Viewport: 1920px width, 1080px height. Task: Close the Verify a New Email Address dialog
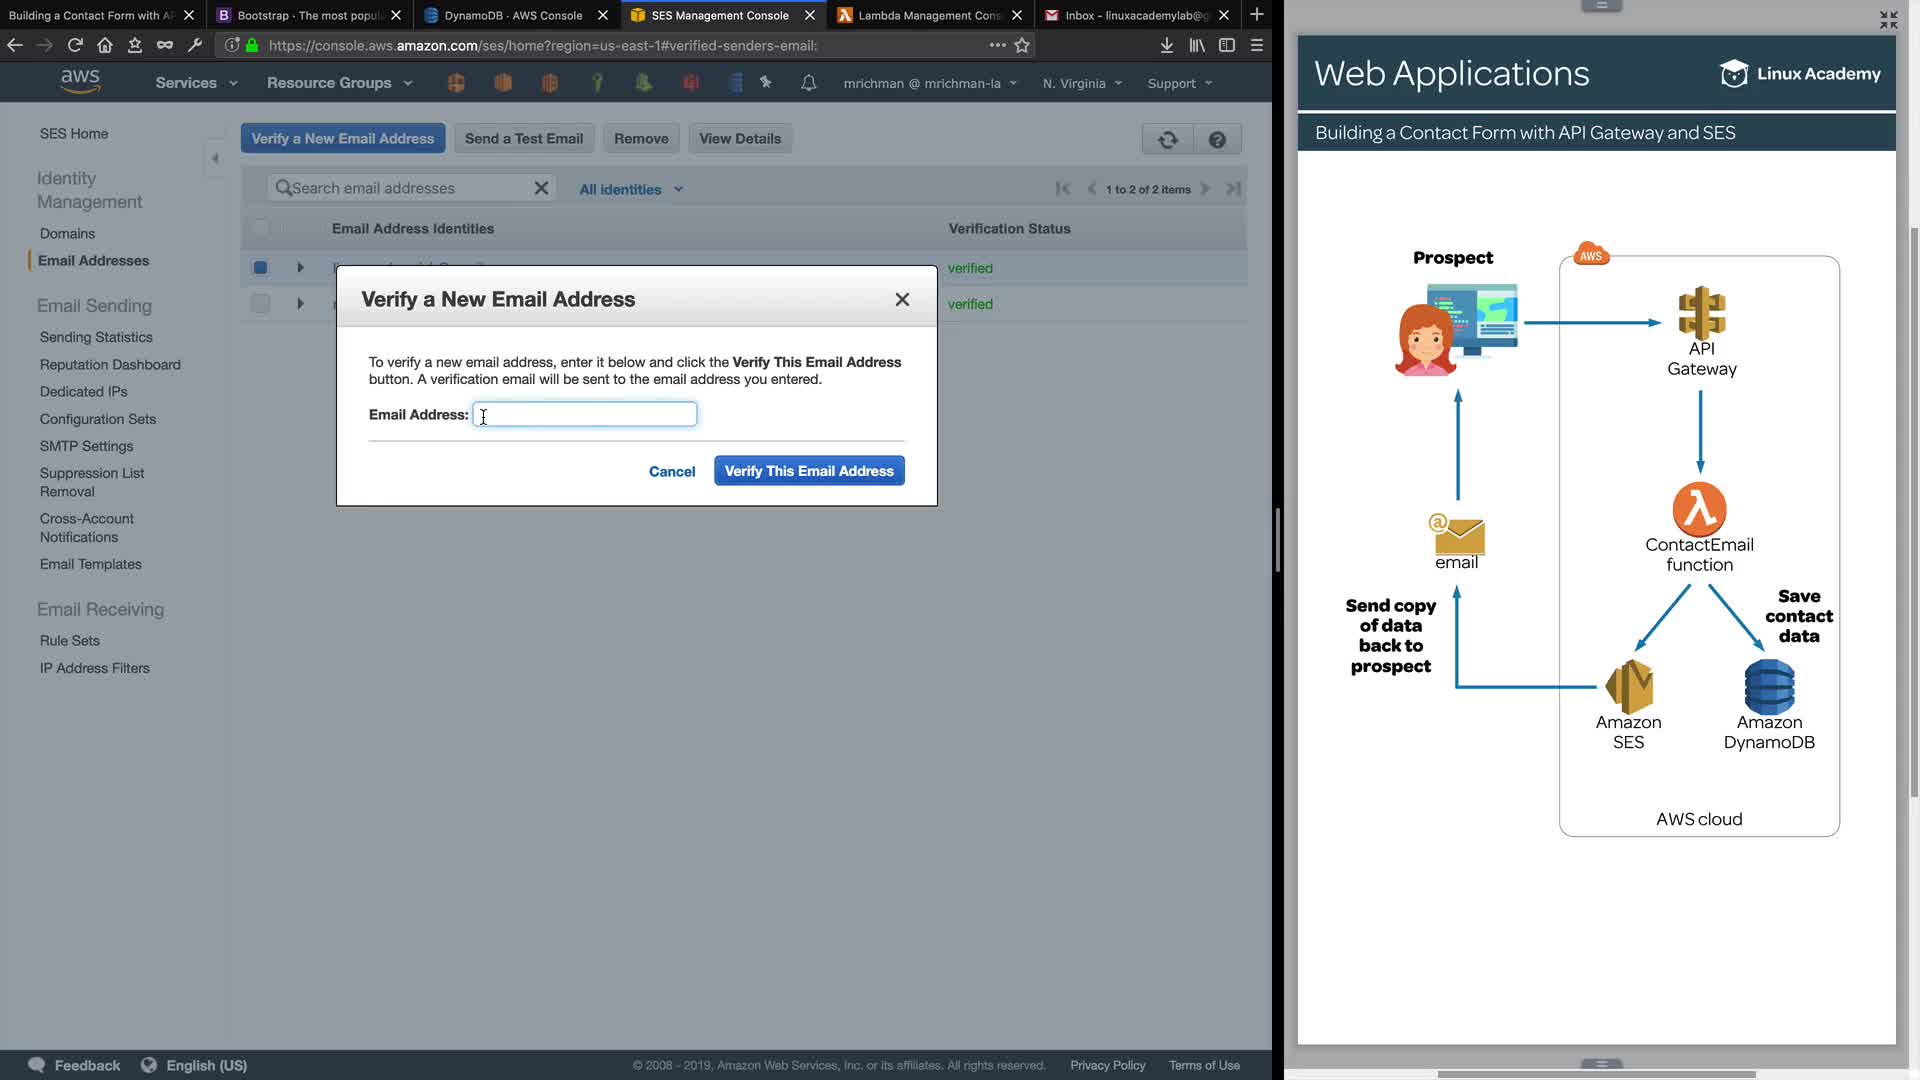point(902,299)
